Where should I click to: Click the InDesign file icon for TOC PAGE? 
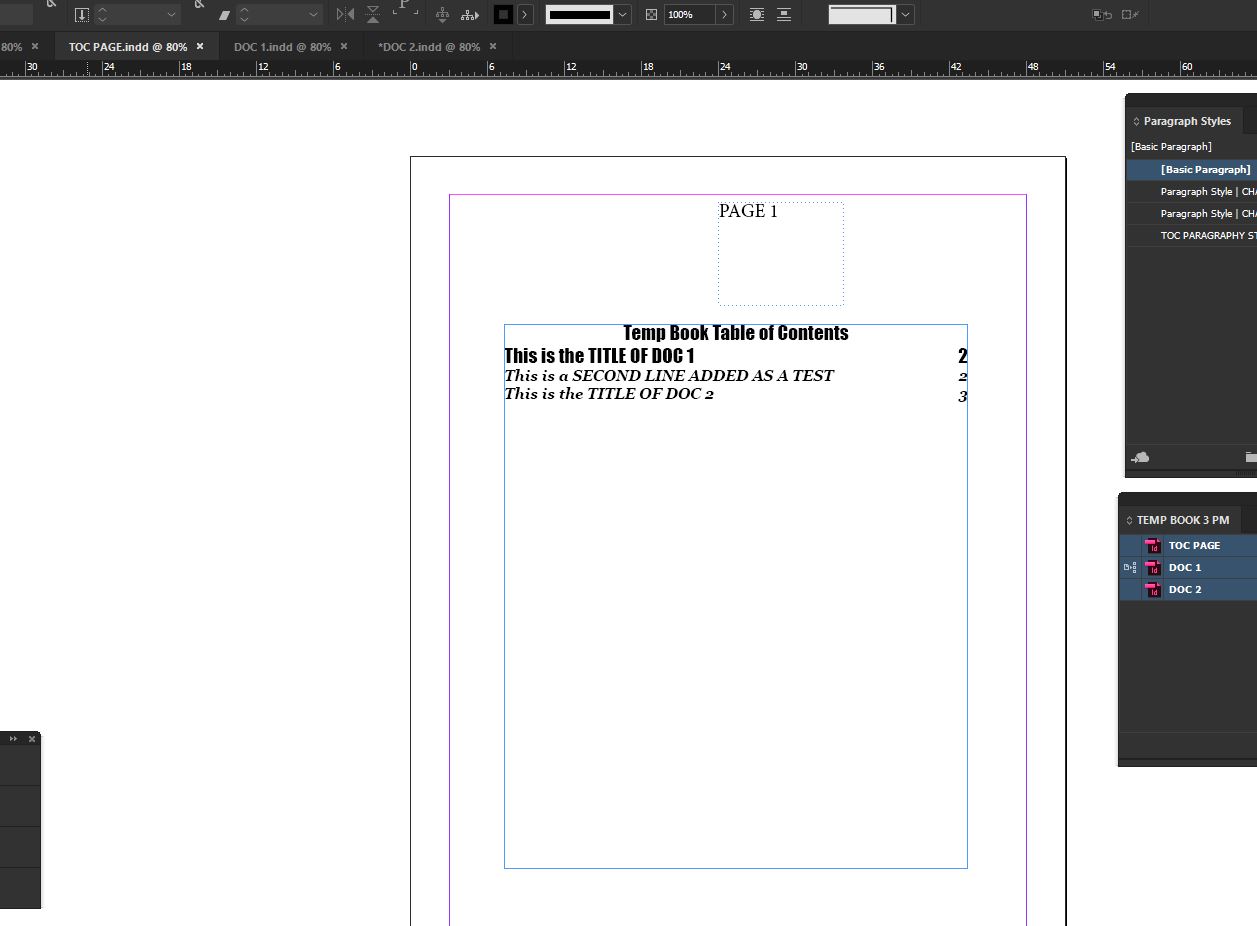[x=1153, y=546]
